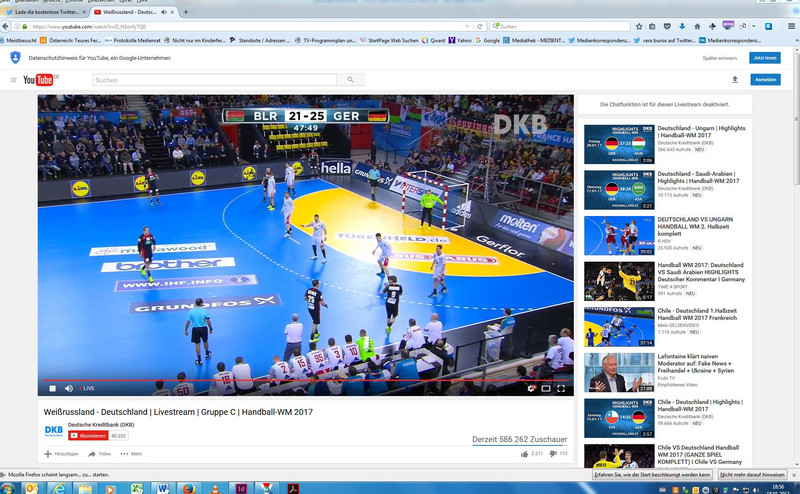Click the red LIVE indicator in the player
Image resolution: width=800 pixels, height=494 pixels.
87,388
